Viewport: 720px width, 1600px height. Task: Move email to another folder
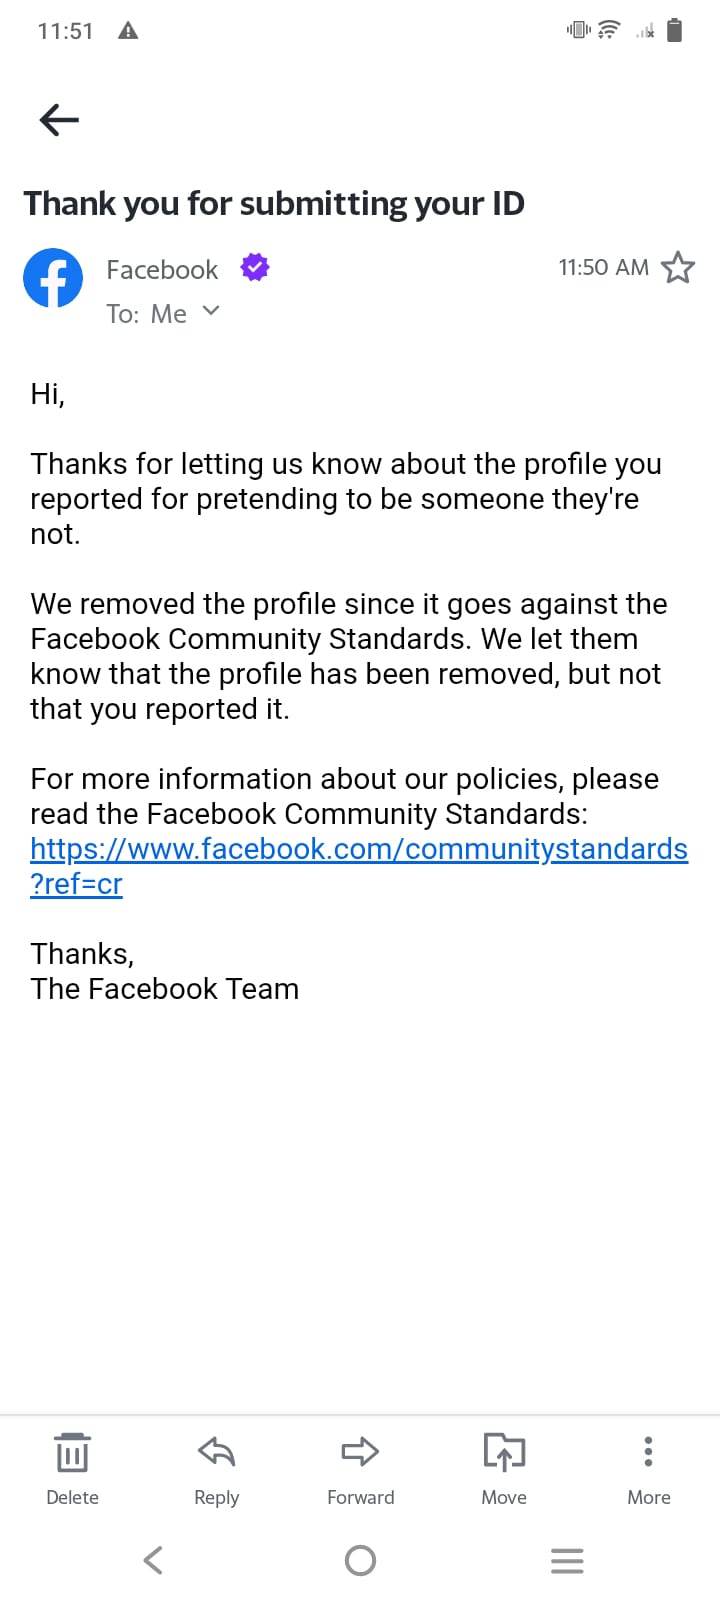(504, 1466)
